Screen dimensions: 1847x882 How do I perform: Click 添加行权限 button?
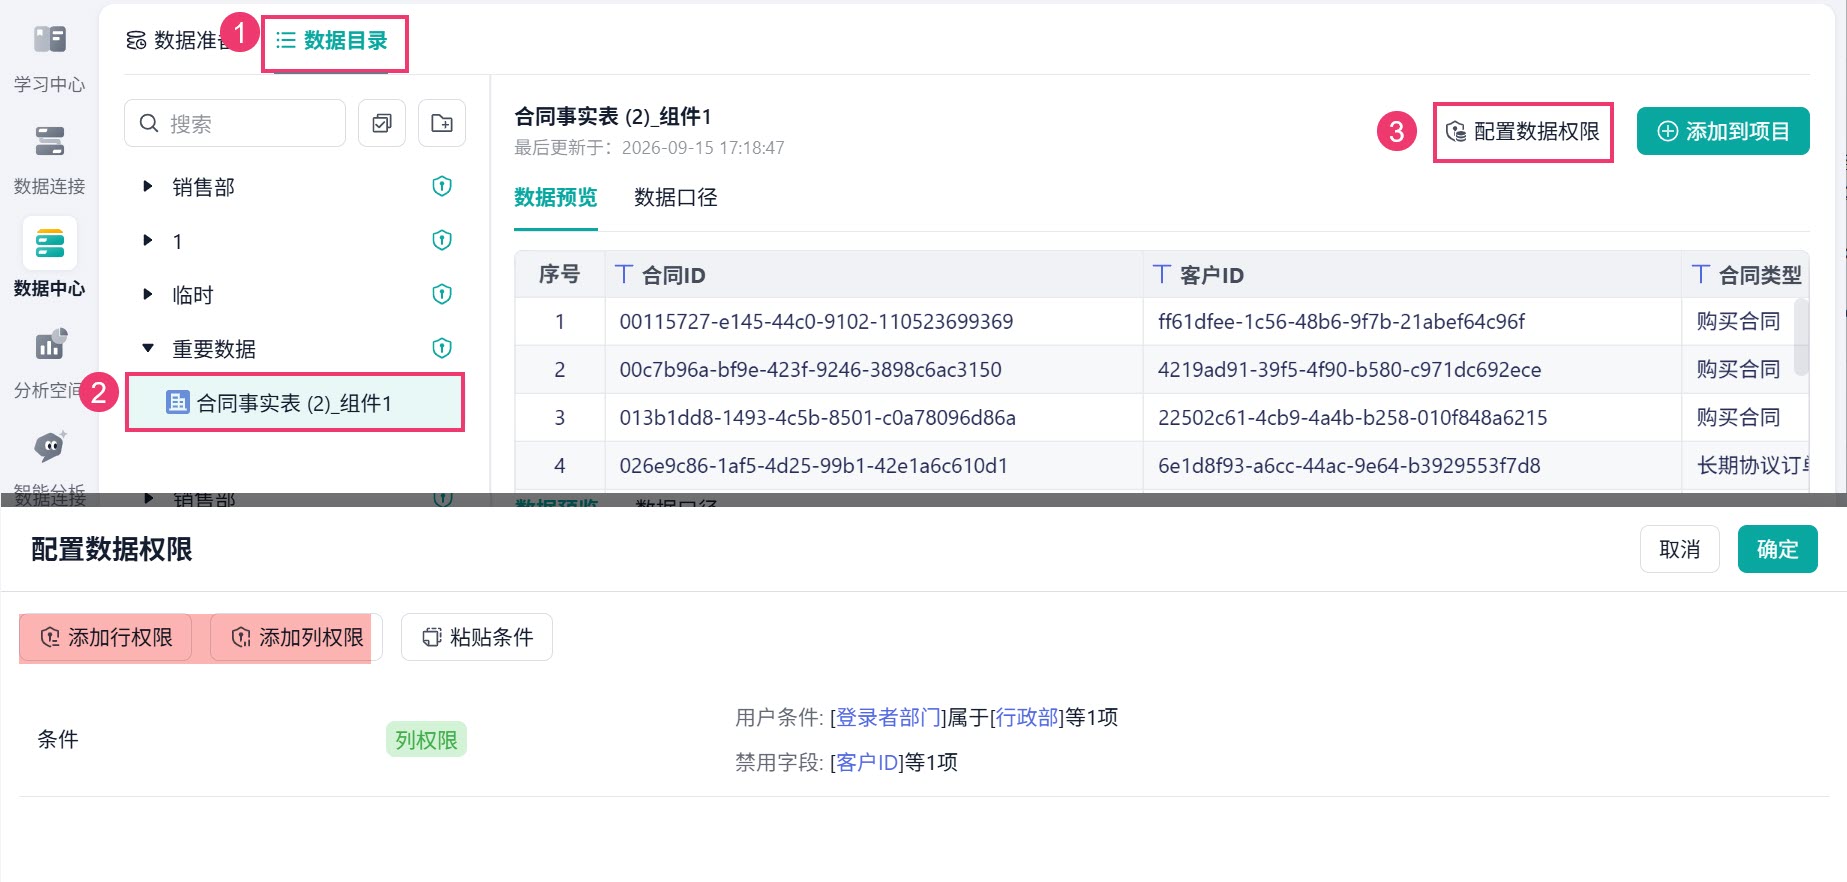pyautogui.click(x=106, y=637)
